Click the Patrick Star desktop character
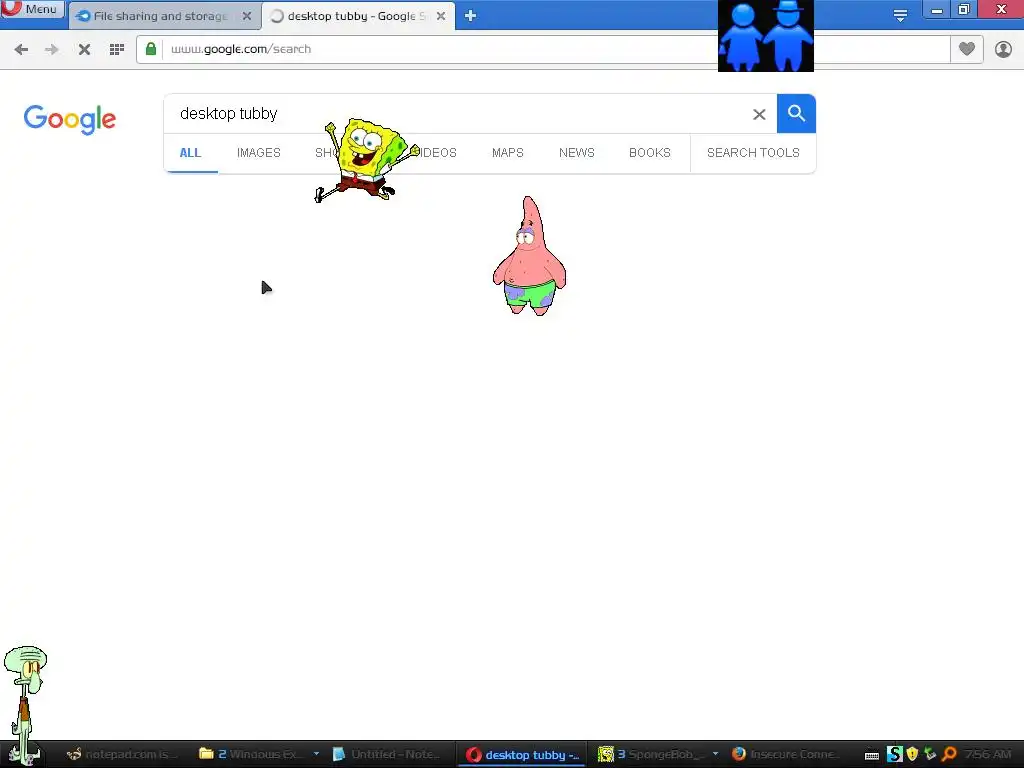The height and width of the screenshot is (768, 1024). point(530,256)
